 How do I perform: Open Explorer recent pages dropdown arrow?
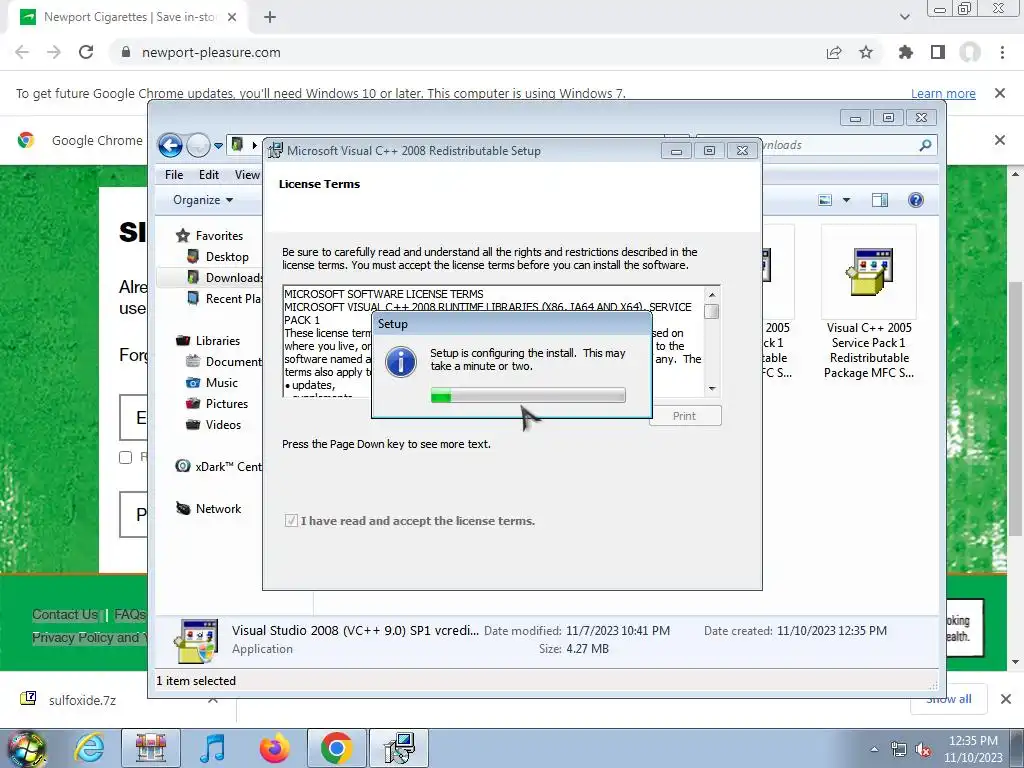[x=218, y=146]
